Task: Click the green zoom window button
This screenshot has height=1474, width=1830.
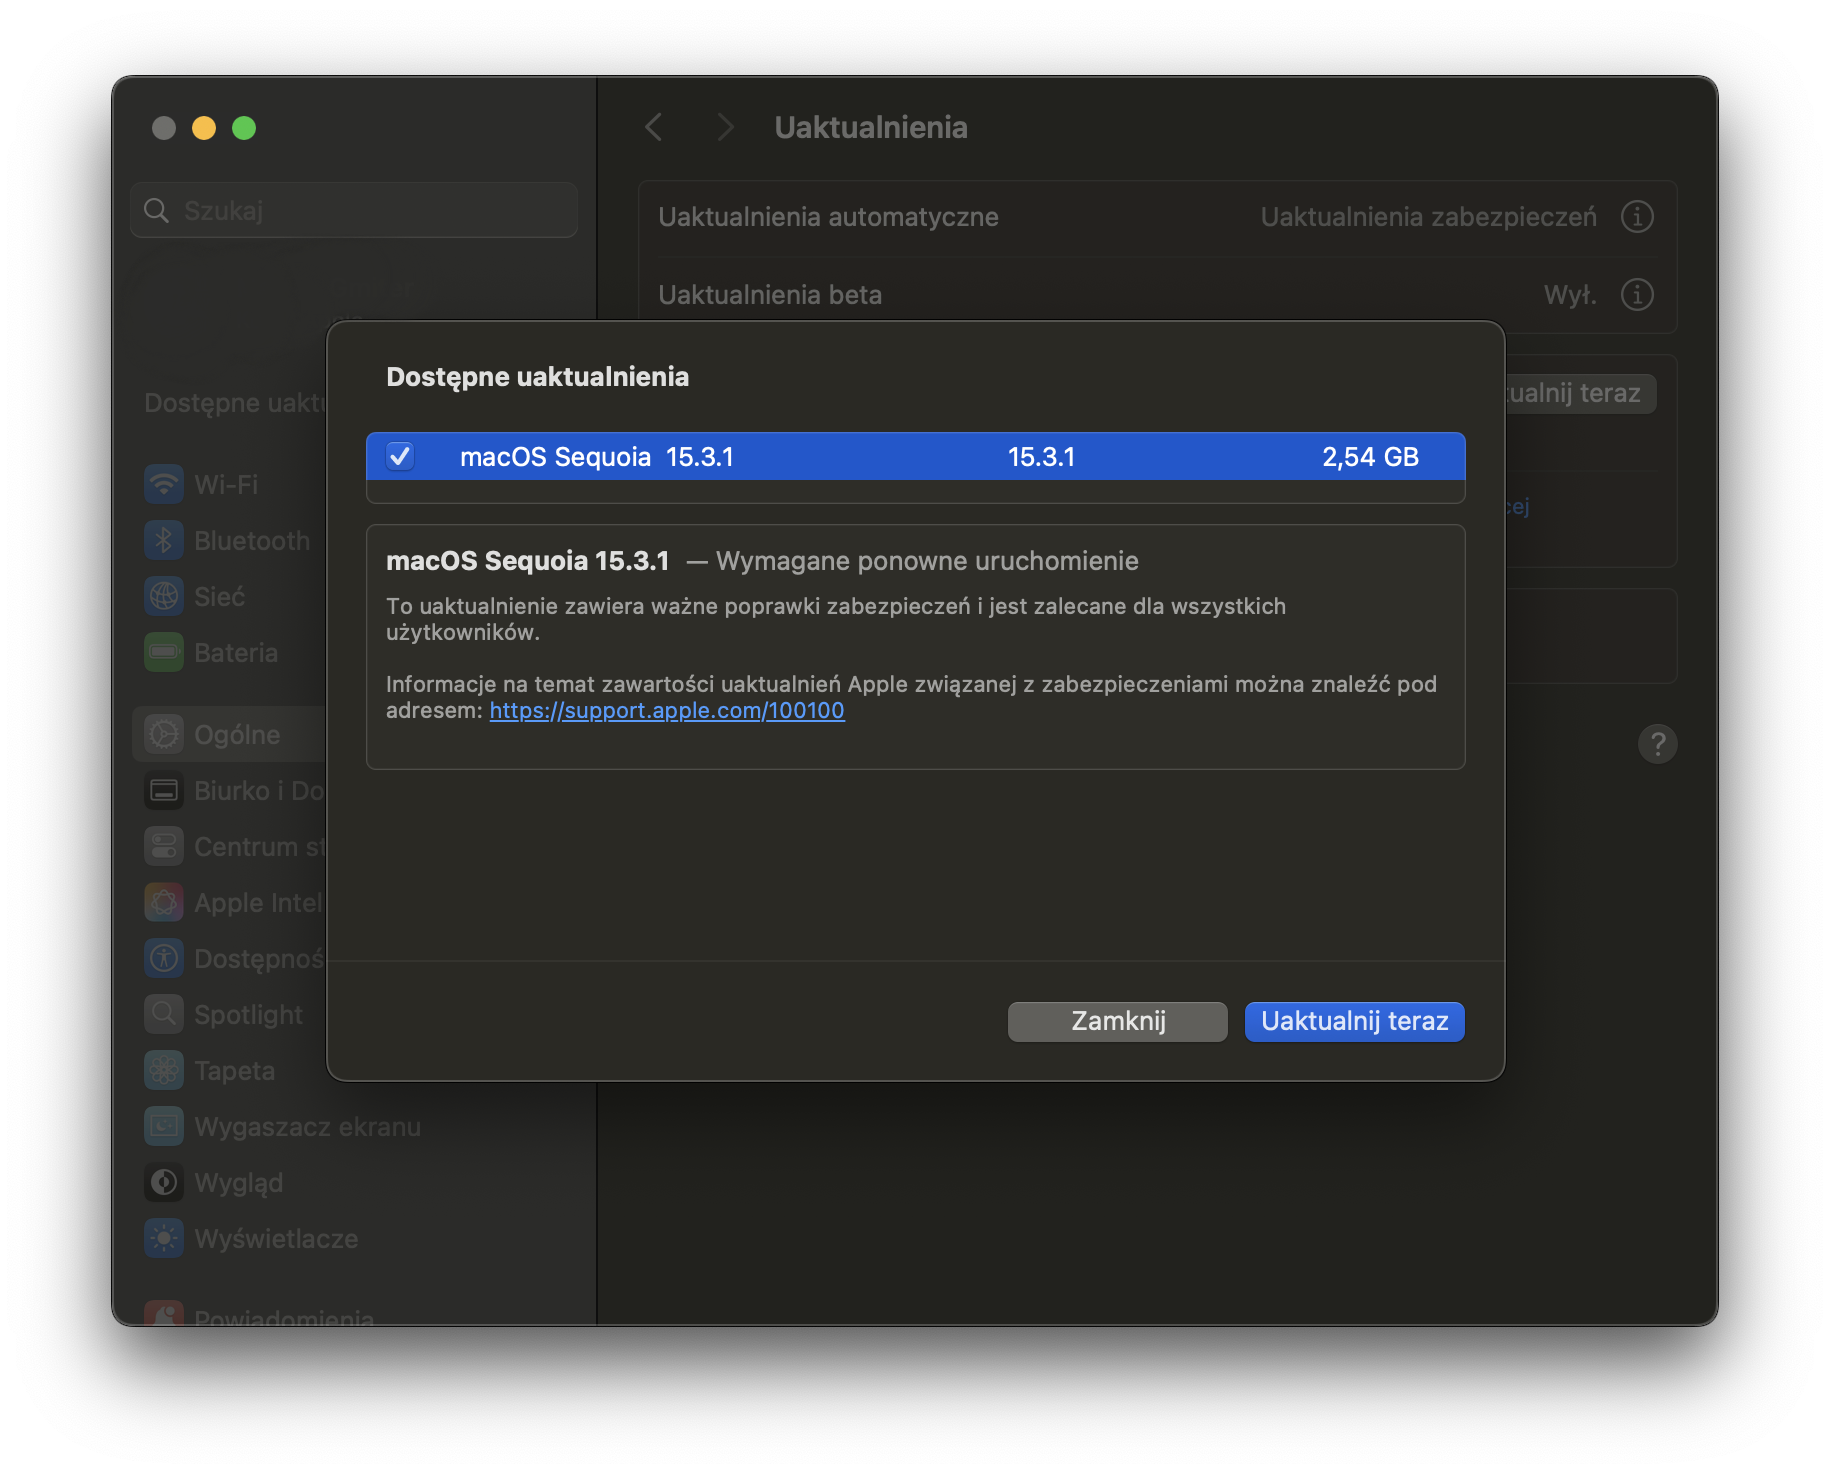Action: (x=244, y=128)
